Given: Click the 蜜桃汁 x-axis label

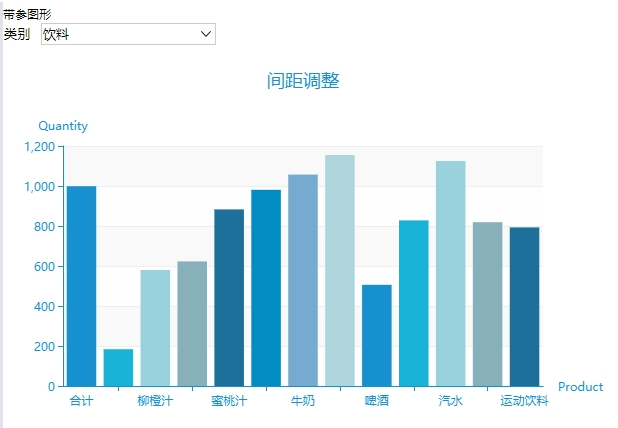Looking at the screenshot, I should point(229,401).
